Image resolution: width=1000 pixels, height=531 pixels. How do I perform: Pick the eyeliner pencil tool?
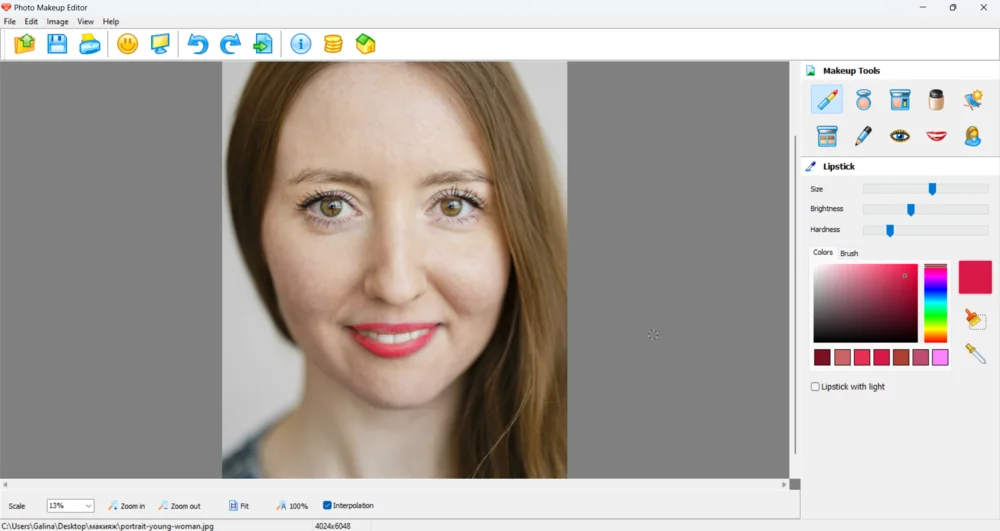tap(863, 136)
